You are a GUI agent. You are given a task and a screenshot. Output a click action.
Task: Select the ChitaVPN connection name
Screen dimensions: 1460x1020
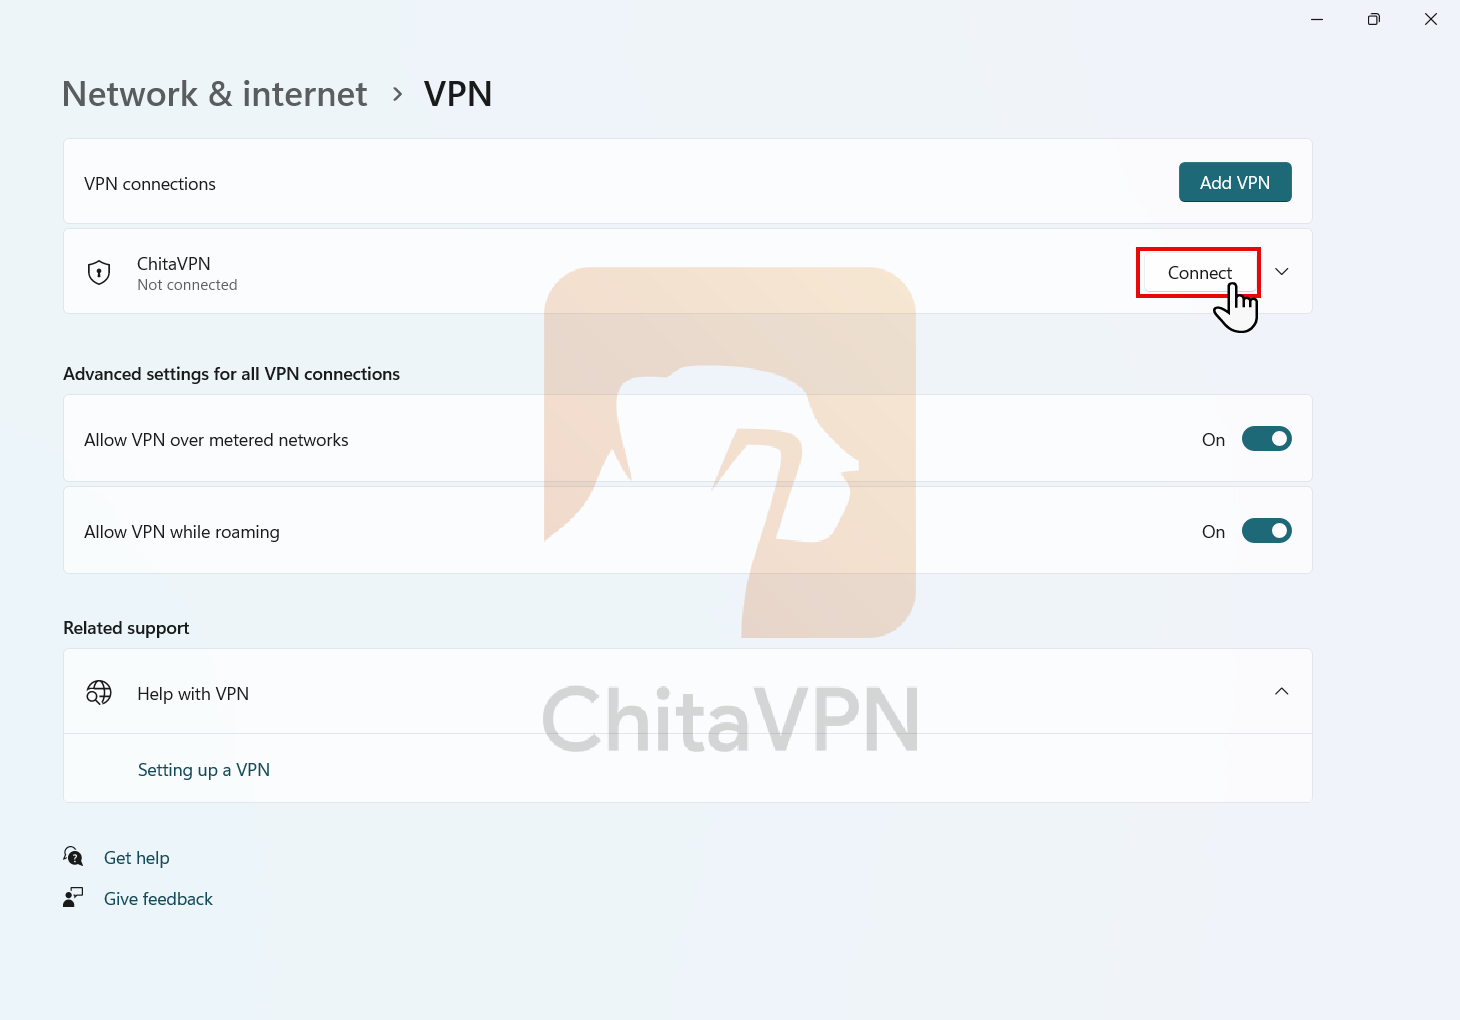[174, 264]
